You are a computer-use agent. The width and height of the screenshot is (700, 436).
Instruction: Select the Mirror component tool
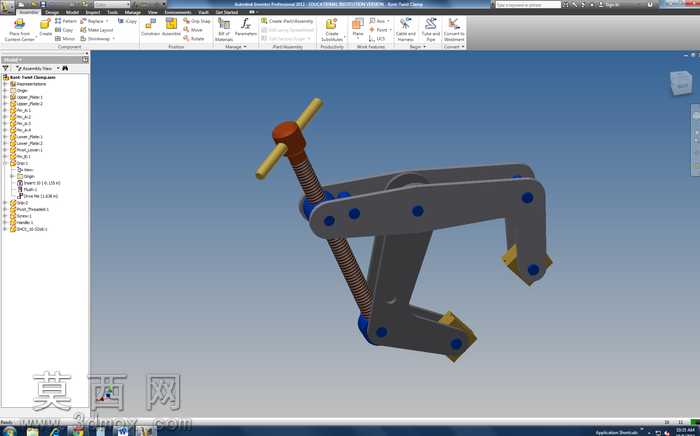65,39
